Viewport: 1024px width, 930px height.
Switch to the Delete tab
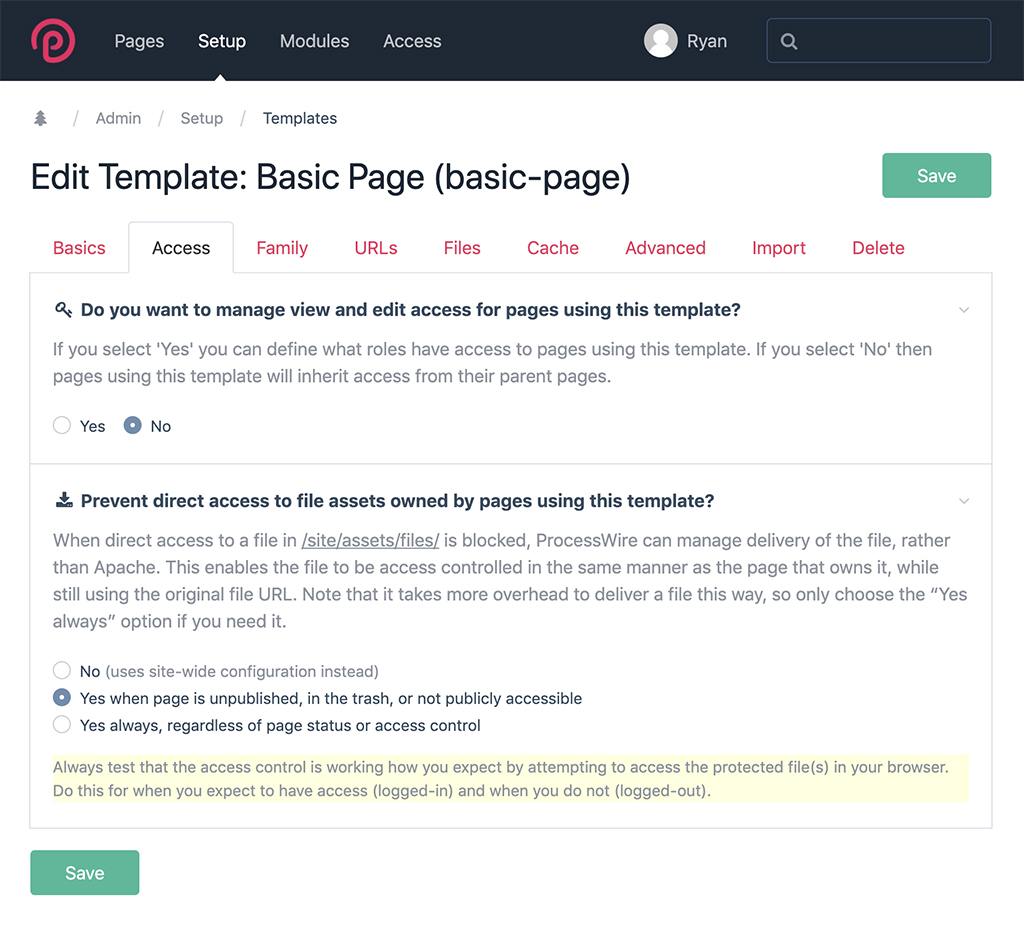click(878, 248)
